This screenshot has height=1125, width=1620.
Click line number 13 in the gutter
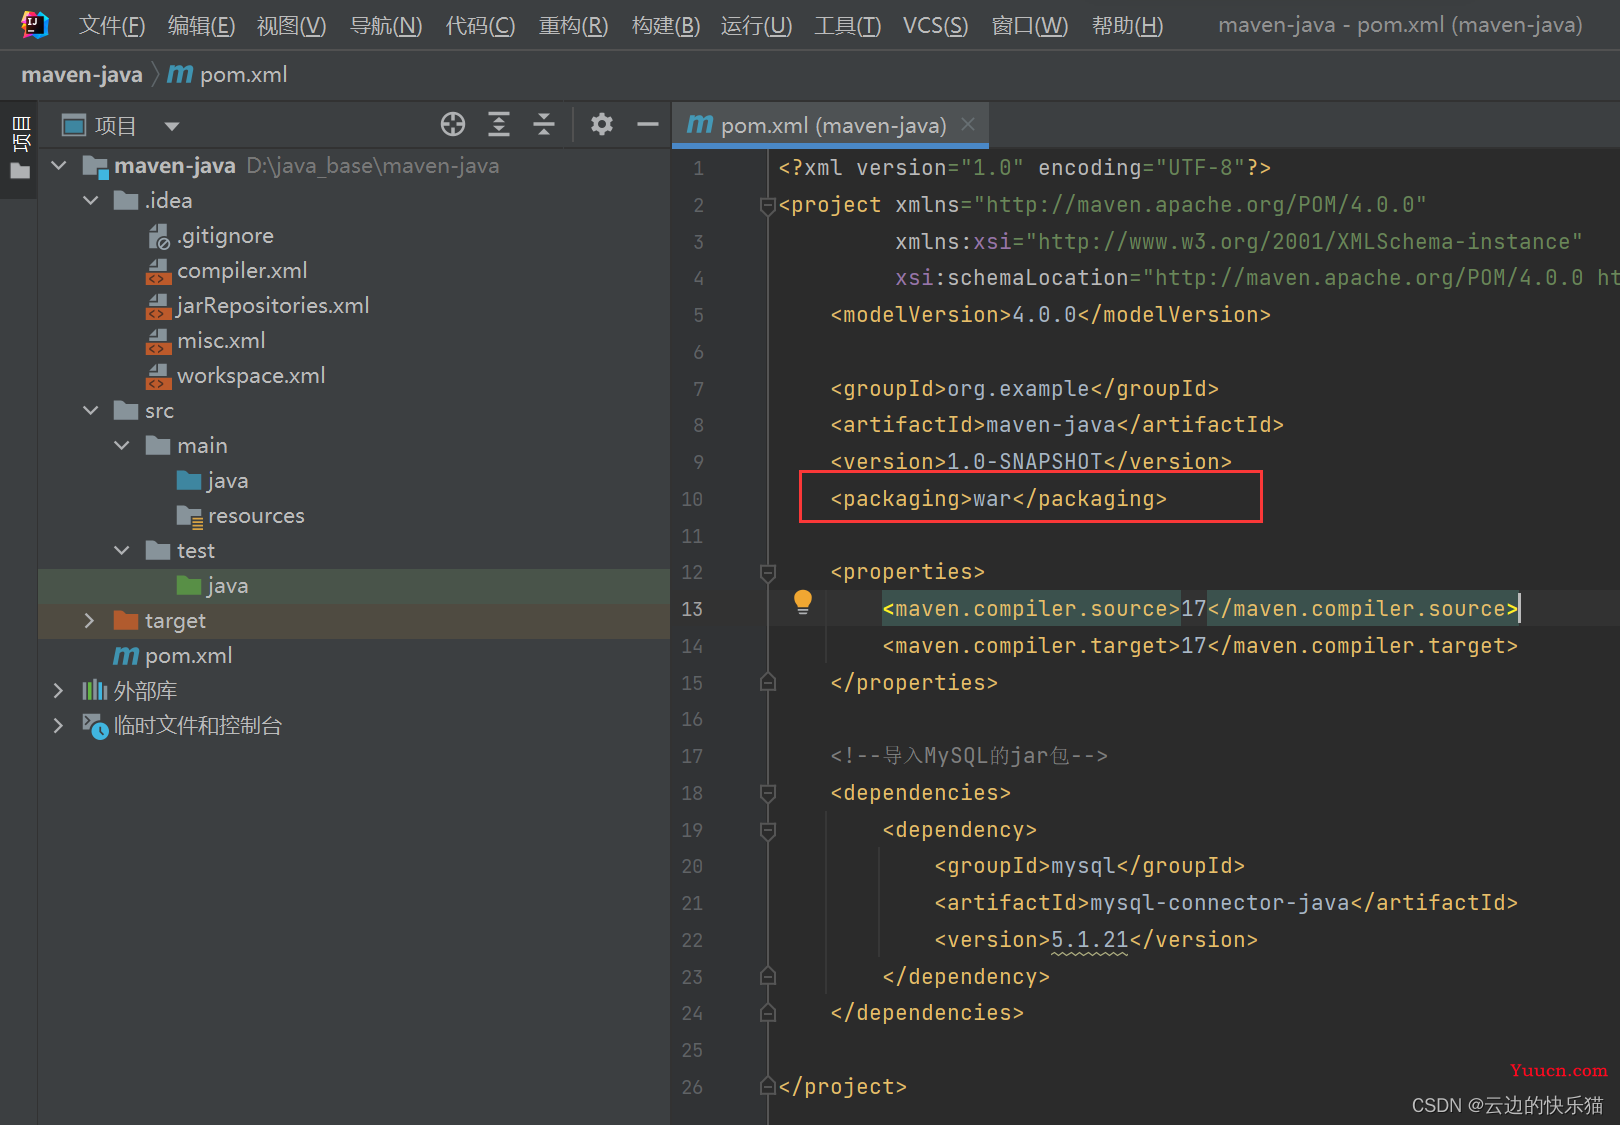click(x=692, y=609)
